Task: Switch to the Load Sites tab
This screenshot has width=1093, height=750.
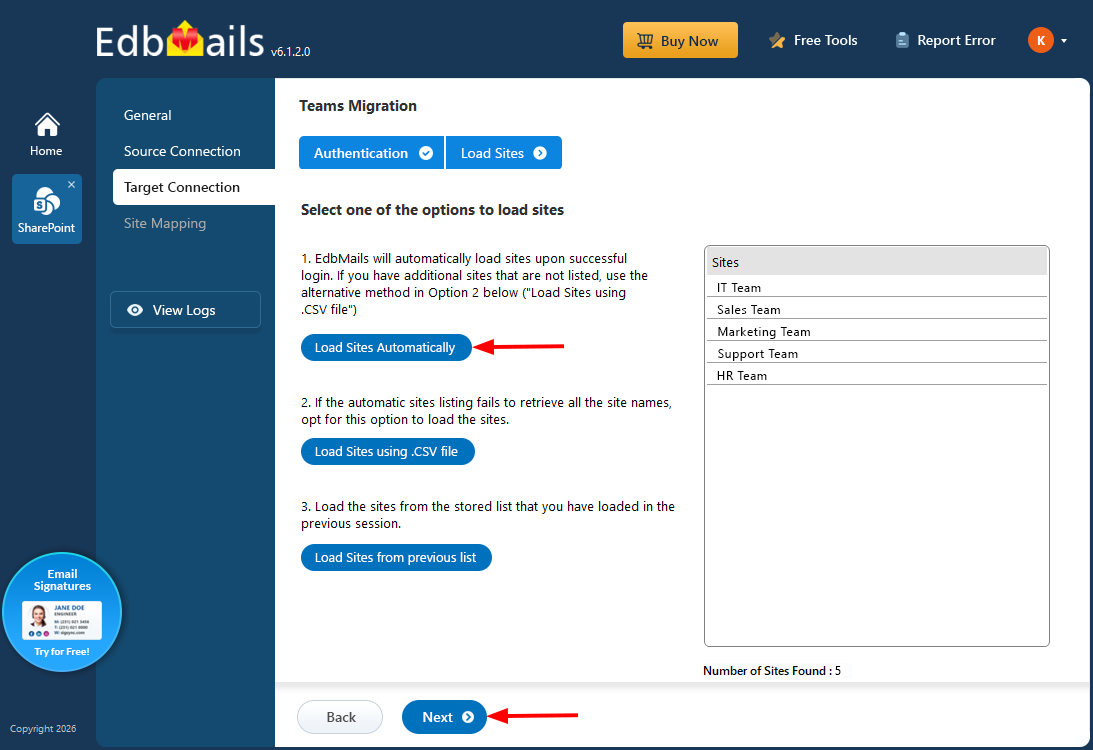Action: 503,153
